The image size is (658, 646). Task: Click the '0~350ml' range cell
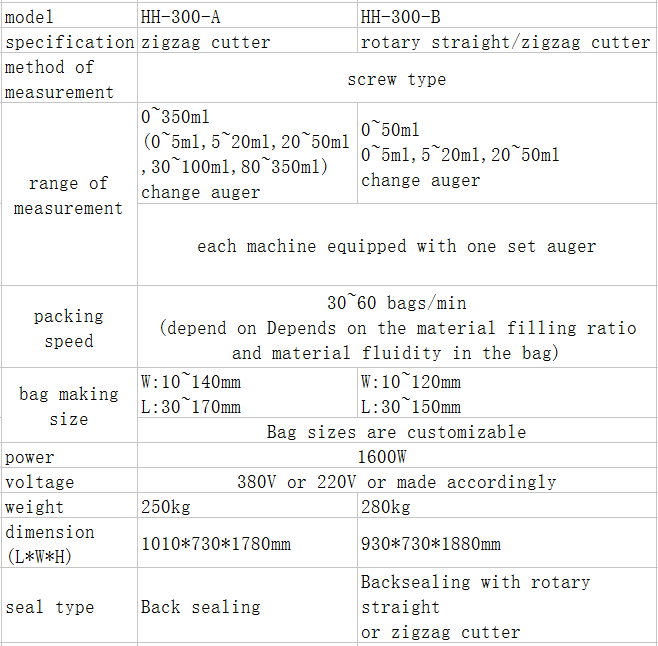pos(246,154)
